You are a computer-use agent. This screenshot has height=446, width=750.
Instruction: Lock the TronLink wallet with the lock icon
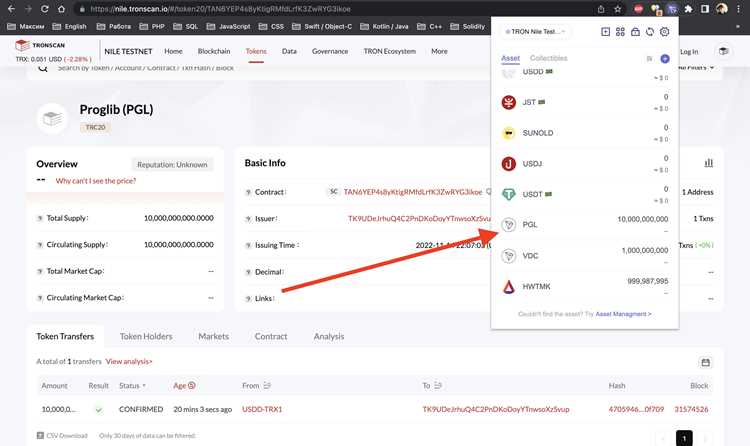[x=635, y=32]
